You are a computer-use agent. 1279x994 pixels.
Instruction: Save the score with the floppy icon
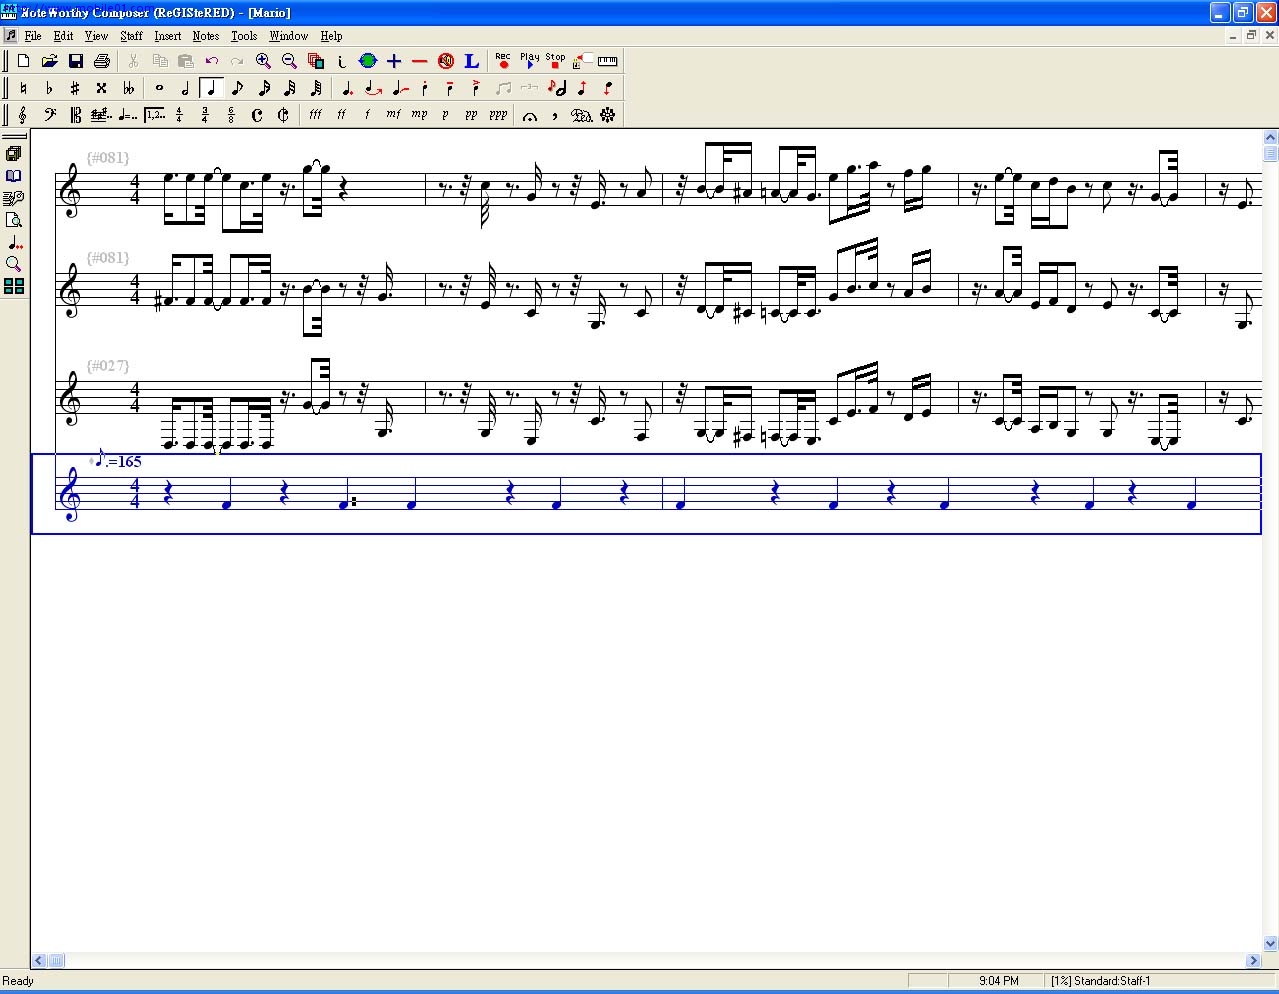[75, 61]
